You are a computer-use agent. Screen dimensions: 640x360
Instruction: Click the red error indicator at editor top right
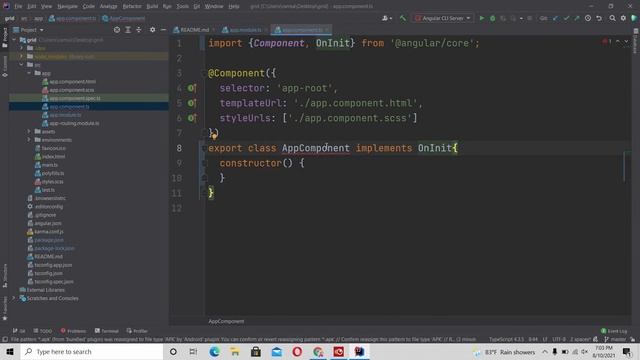[x=607, y=42]
